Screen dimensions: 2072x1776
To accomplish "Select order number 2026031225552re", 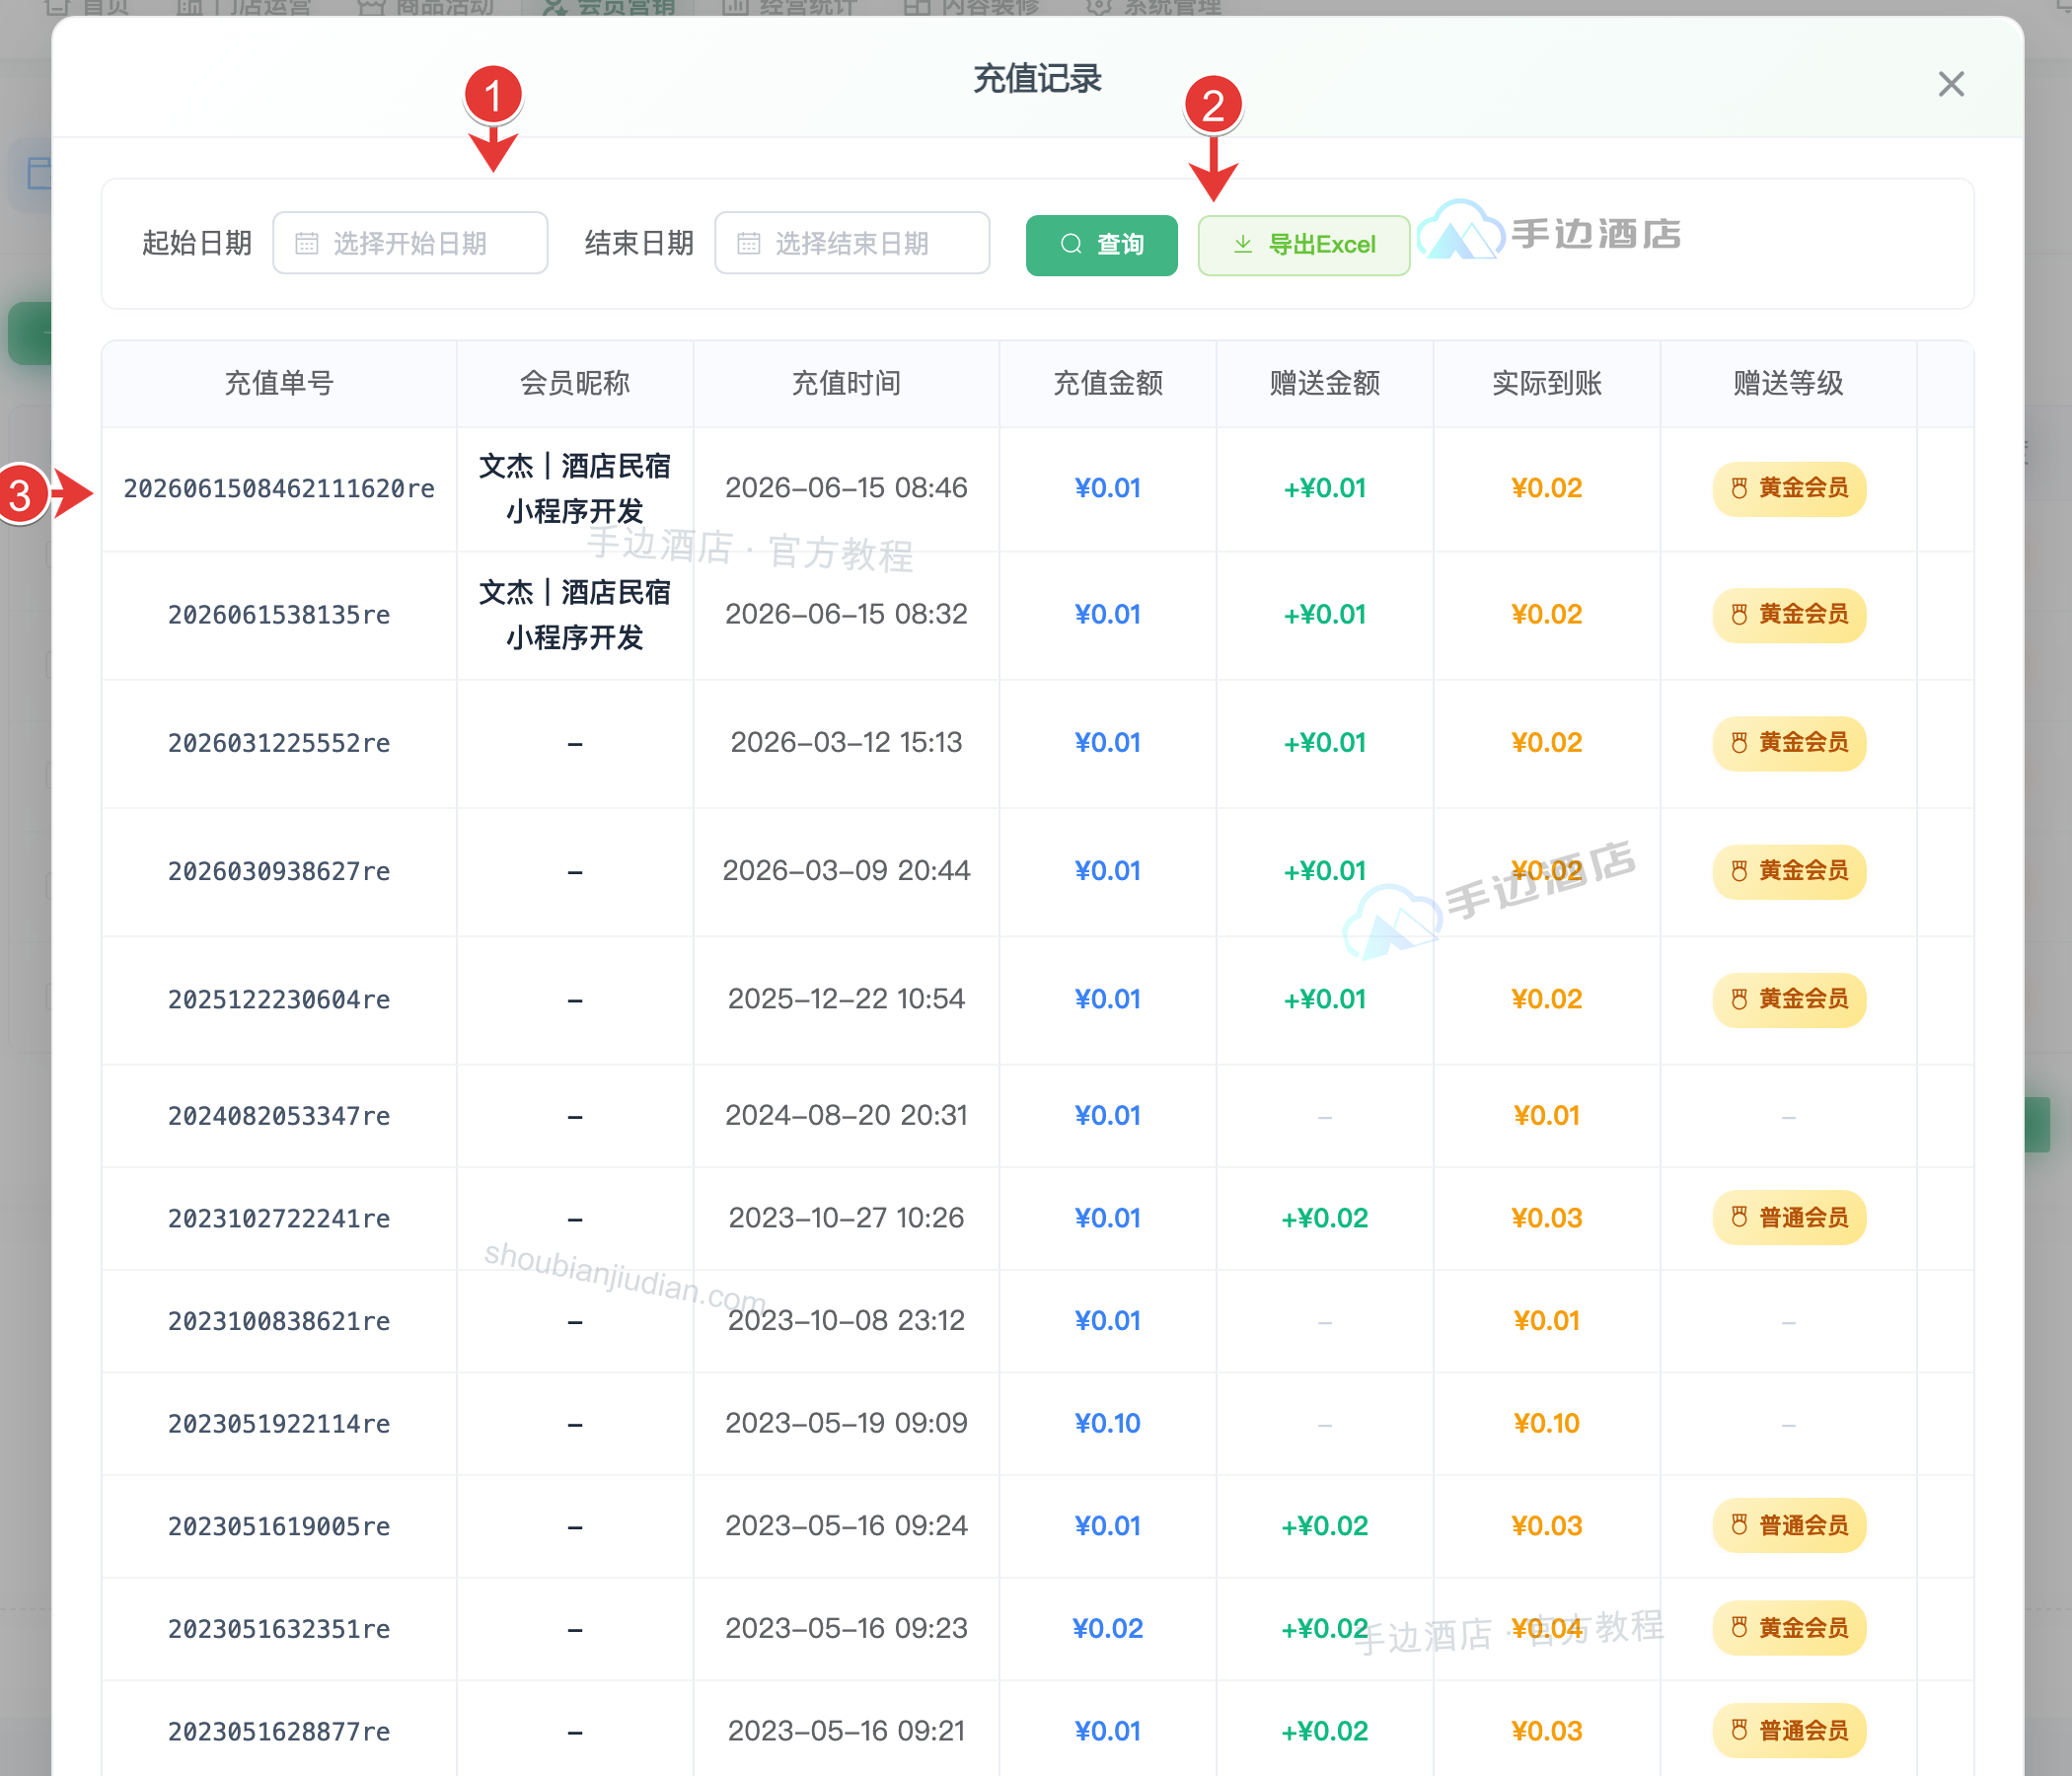I will [279, 742].
